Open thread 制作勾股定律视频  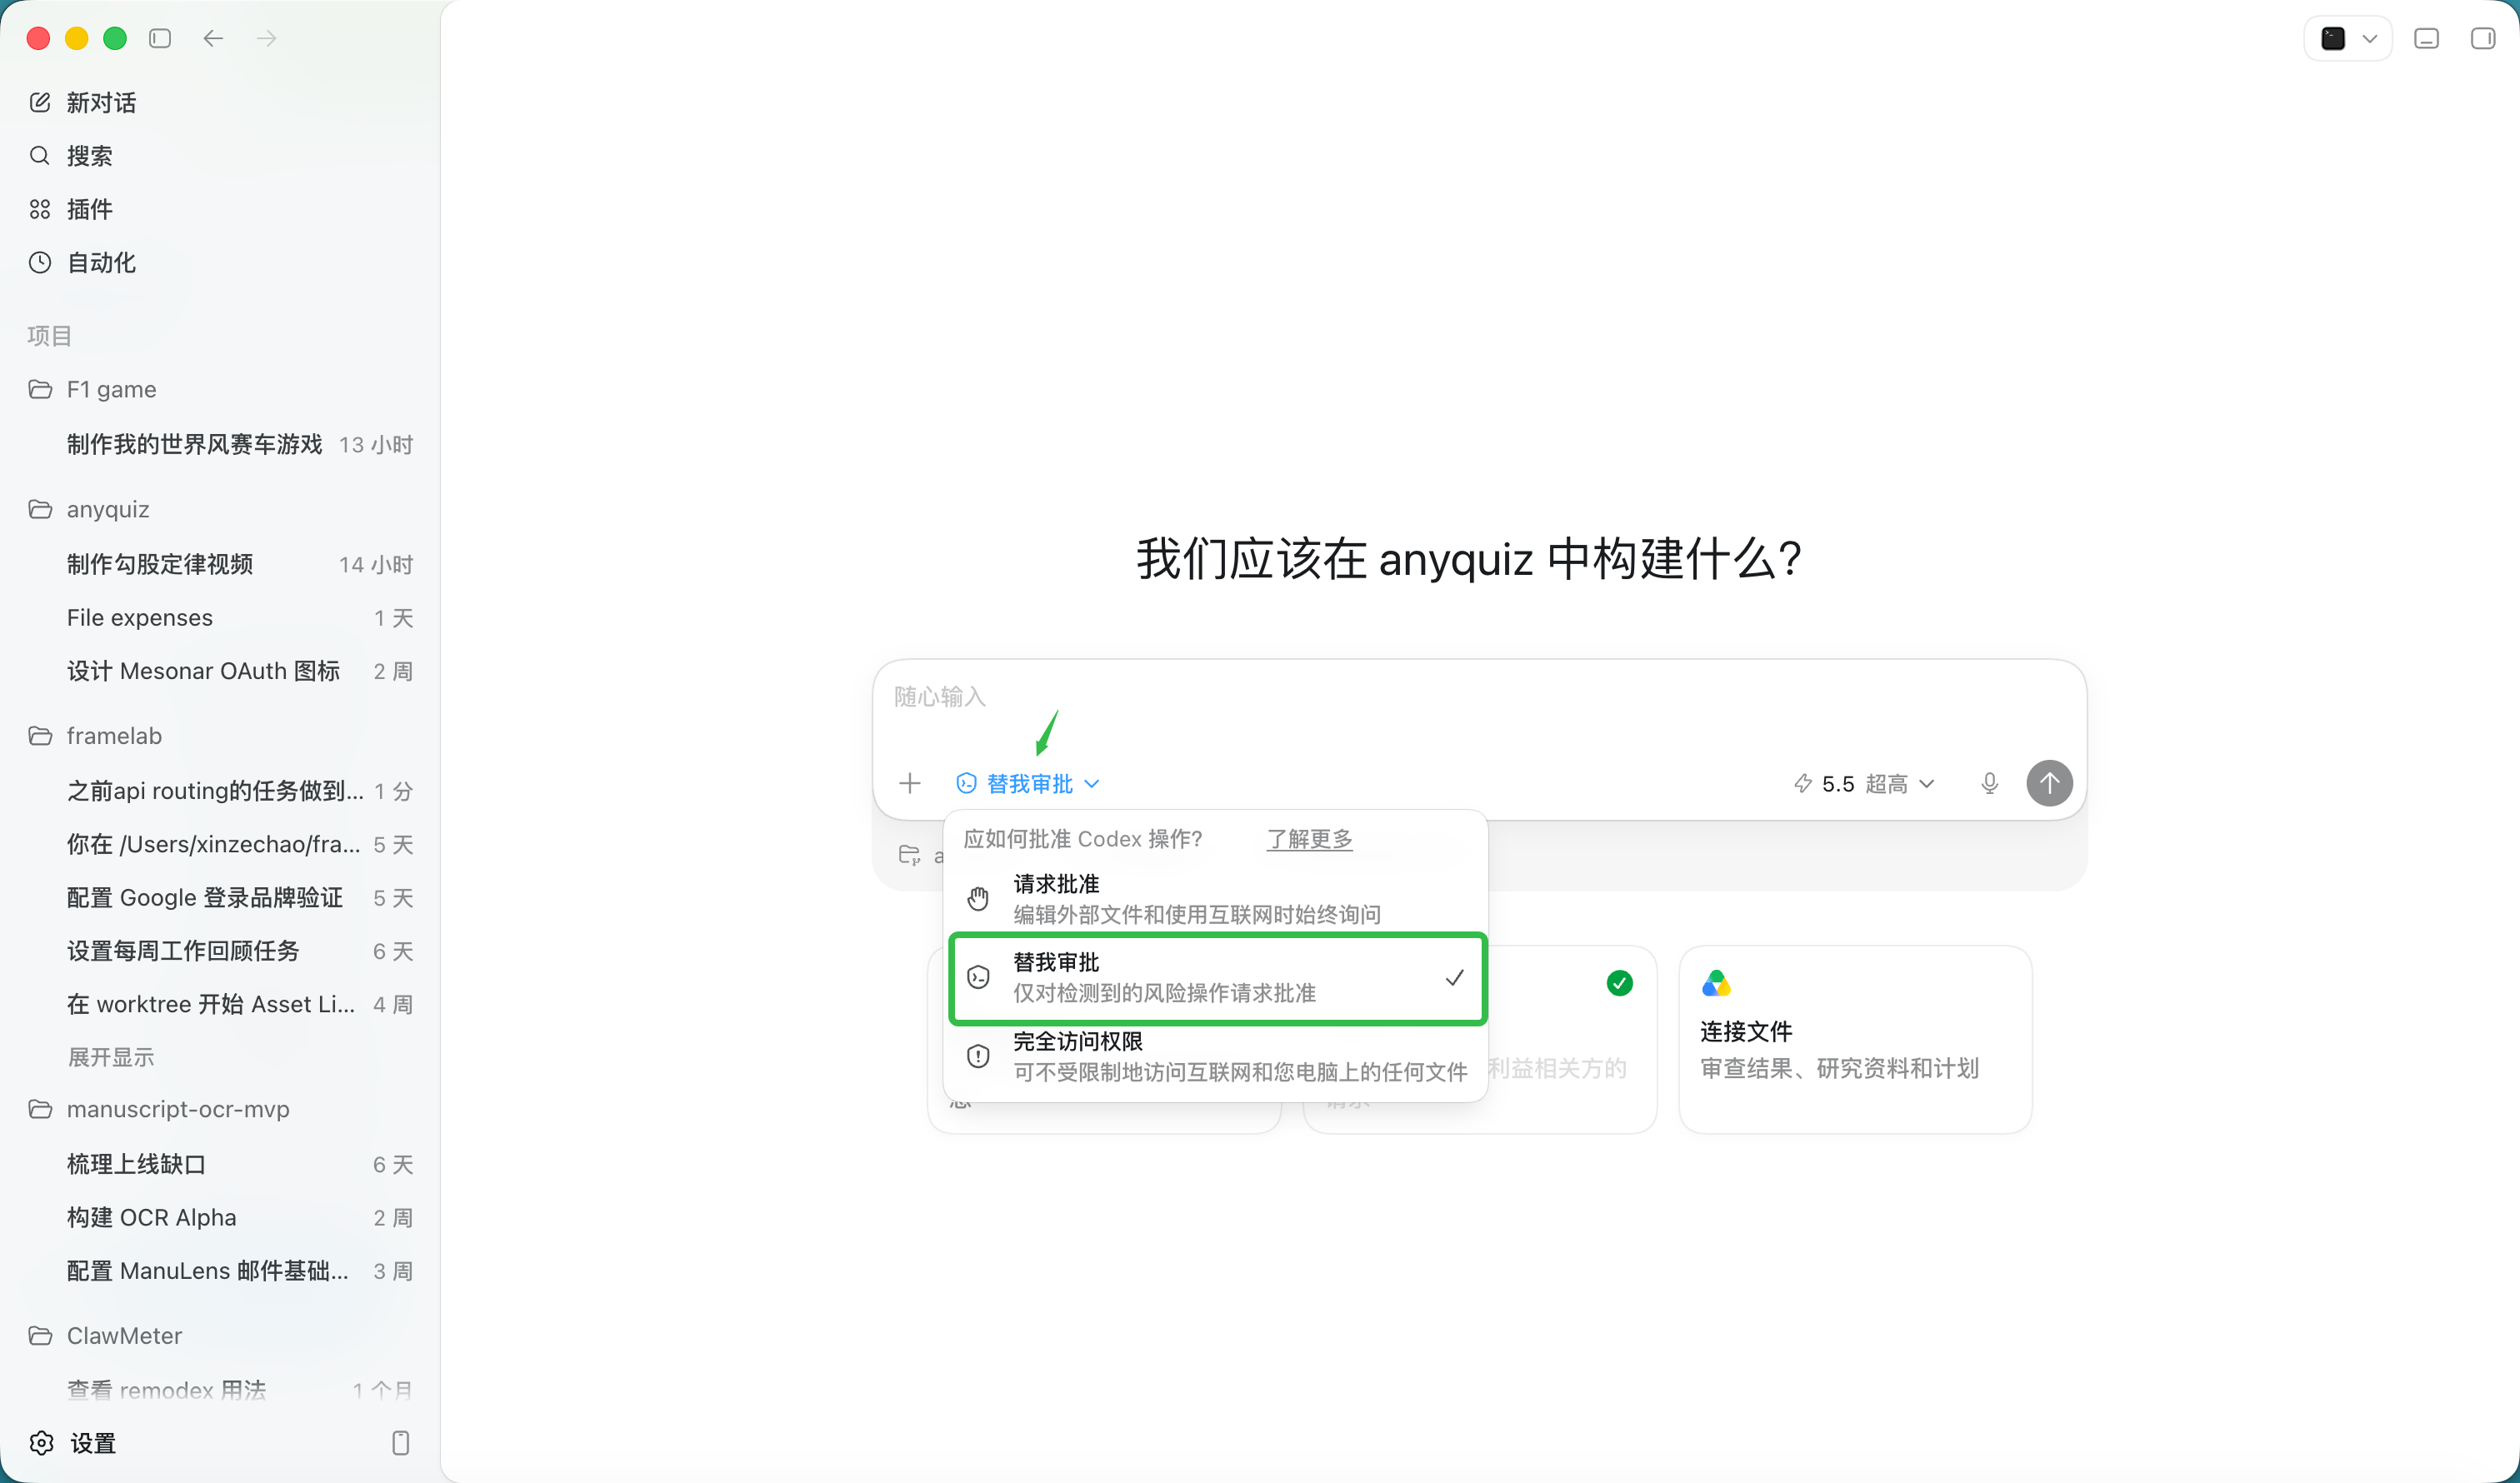[220, 564]
